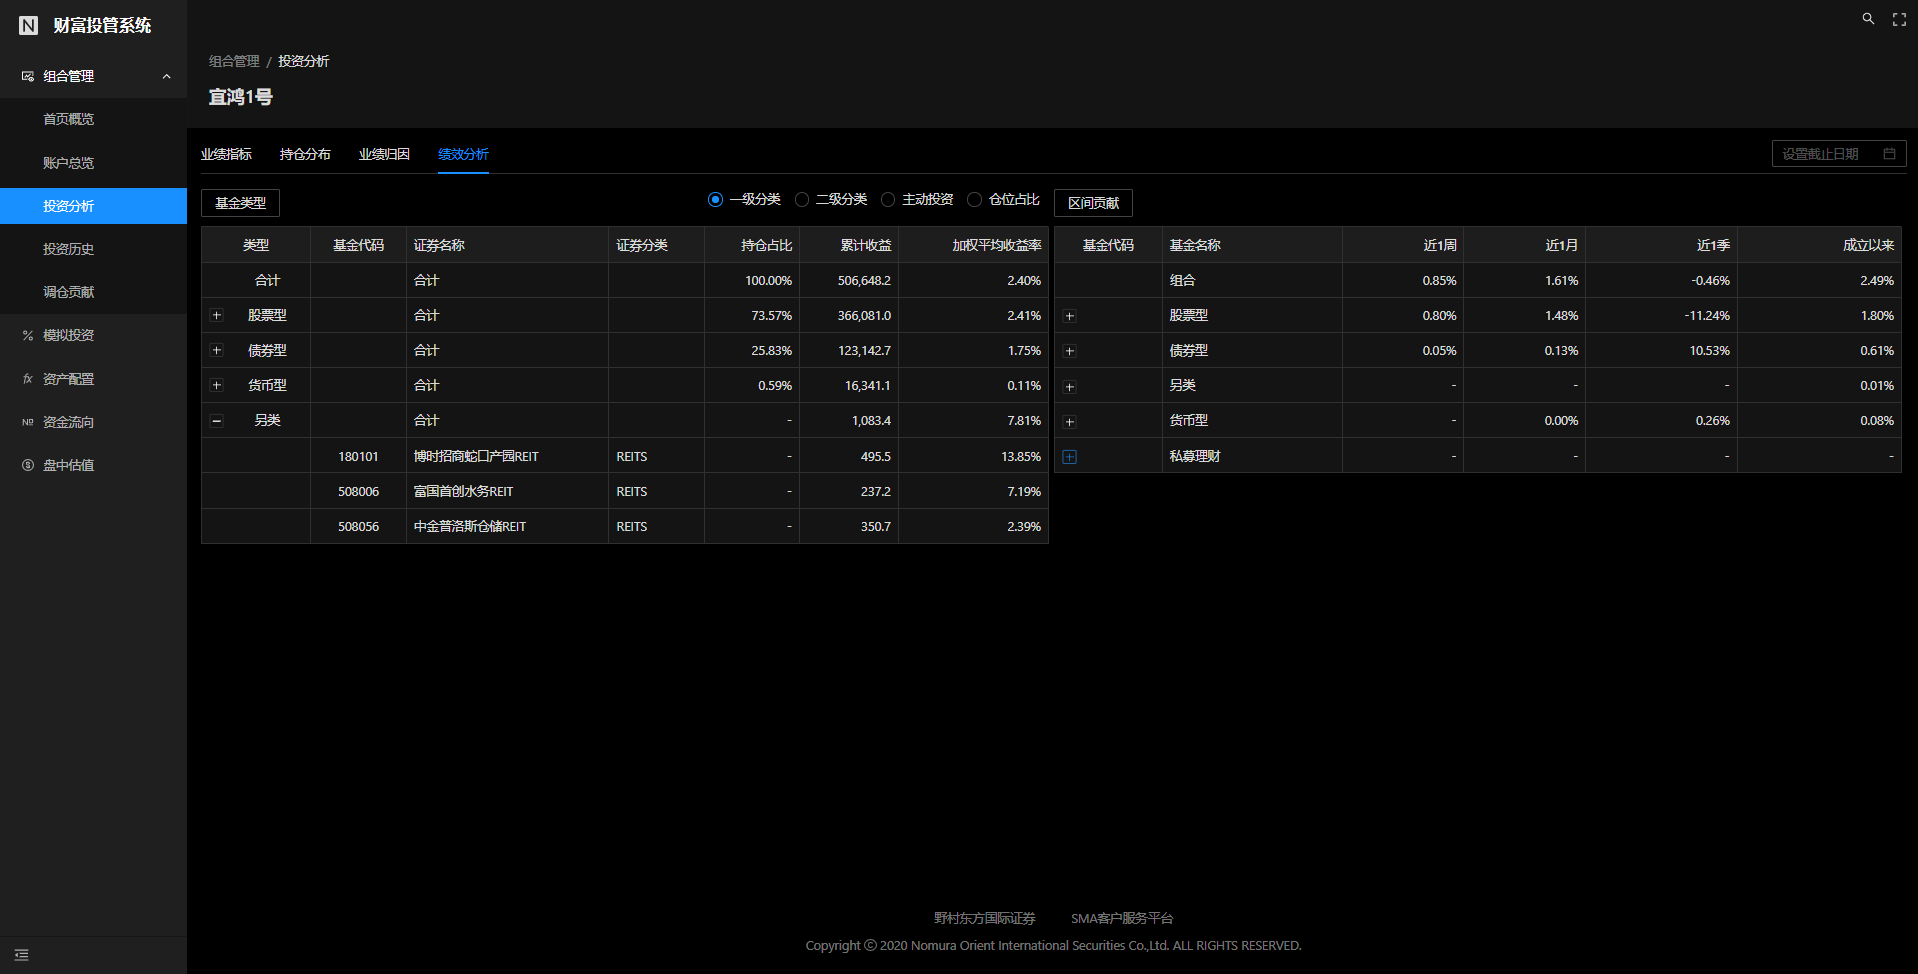Click 组合管理 breadcrumb link
The width and height of the screenshot is (1918, 974).
(234, 61)
